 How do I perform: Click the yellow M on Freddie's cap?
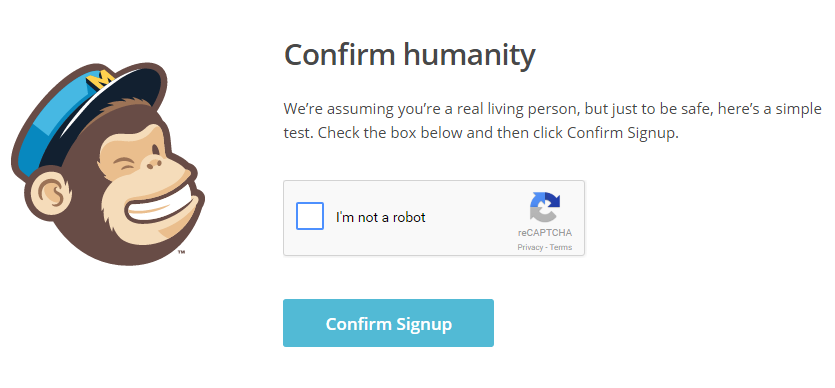coord(100,80)
